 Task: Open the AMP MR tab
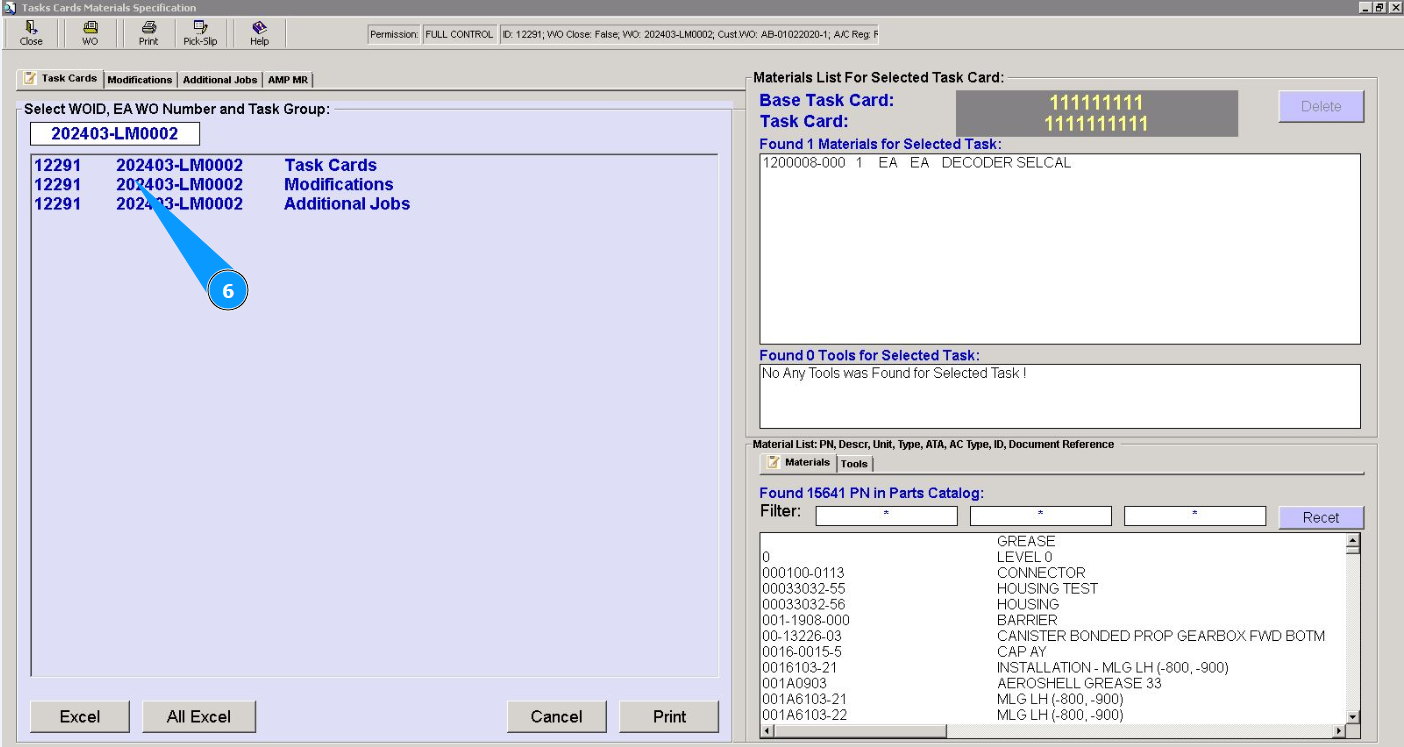(288, 80)
